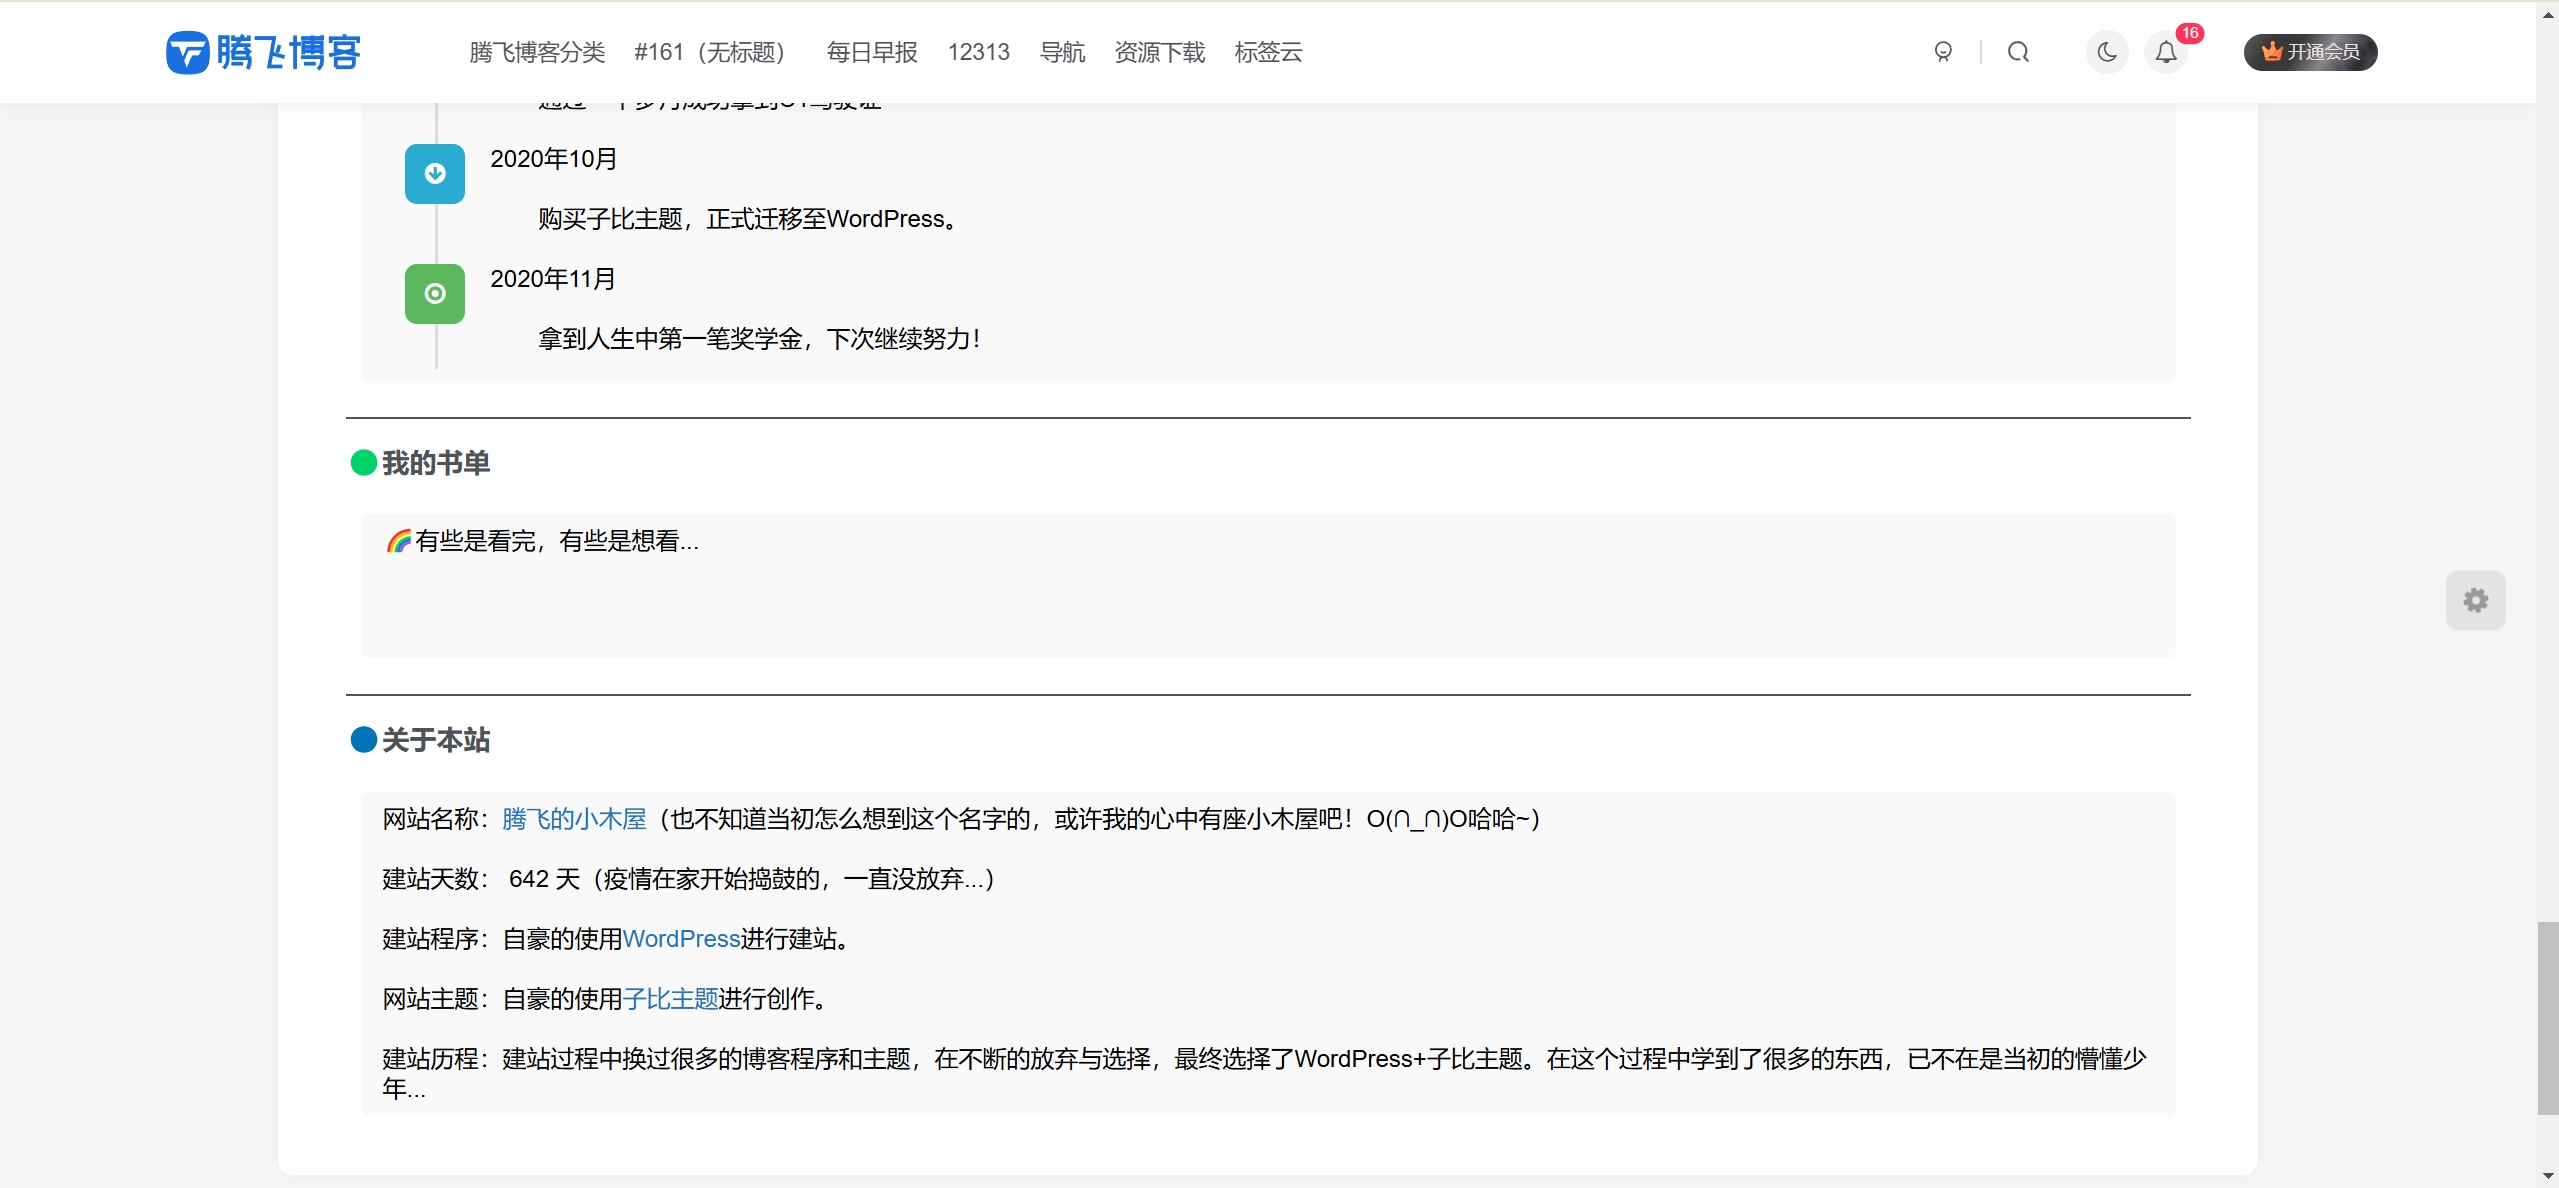Click the blue down-arrow timeline icon for 2020年10月
The height and width of the screenshot is (1188, 2559).
click(x=434, y=173)
